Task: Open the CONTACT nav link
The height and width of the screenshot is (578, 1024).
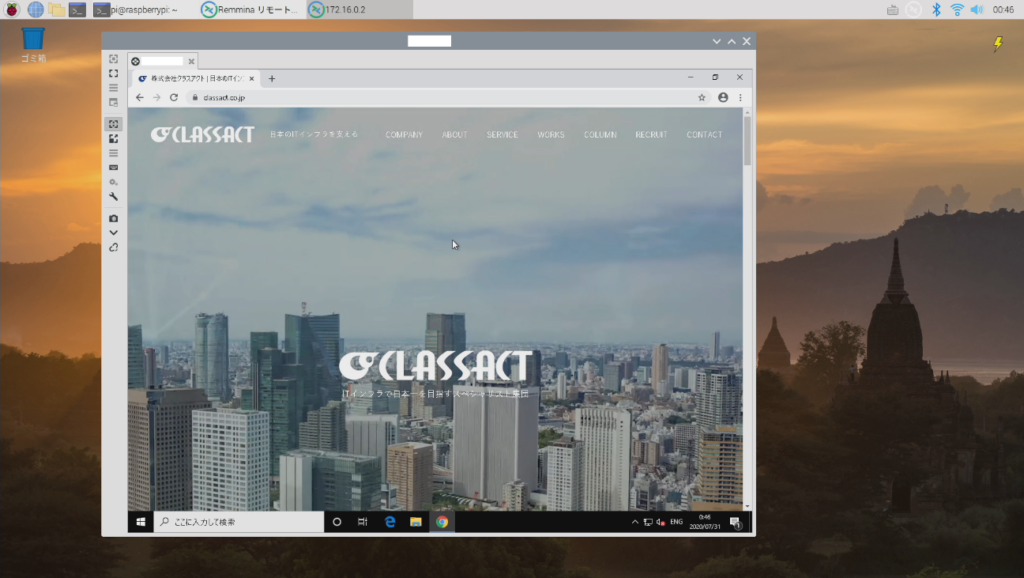Action: [x=704, y=135]
